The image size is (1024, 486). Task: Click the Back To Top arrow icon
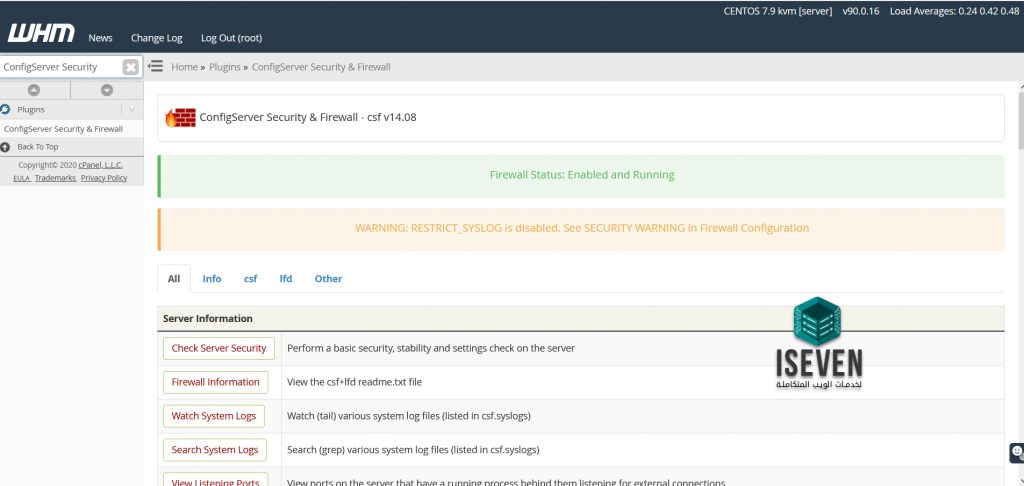click(x=5, y=146)
